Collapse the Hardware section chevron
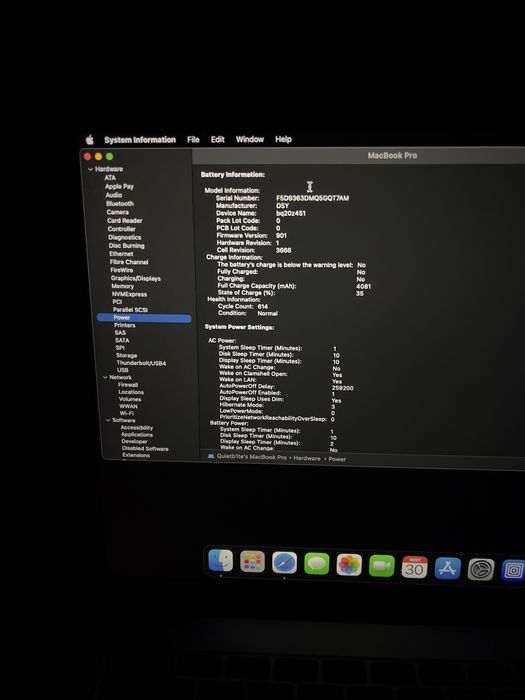Viewport: 525px width, 700px height. 91,169
